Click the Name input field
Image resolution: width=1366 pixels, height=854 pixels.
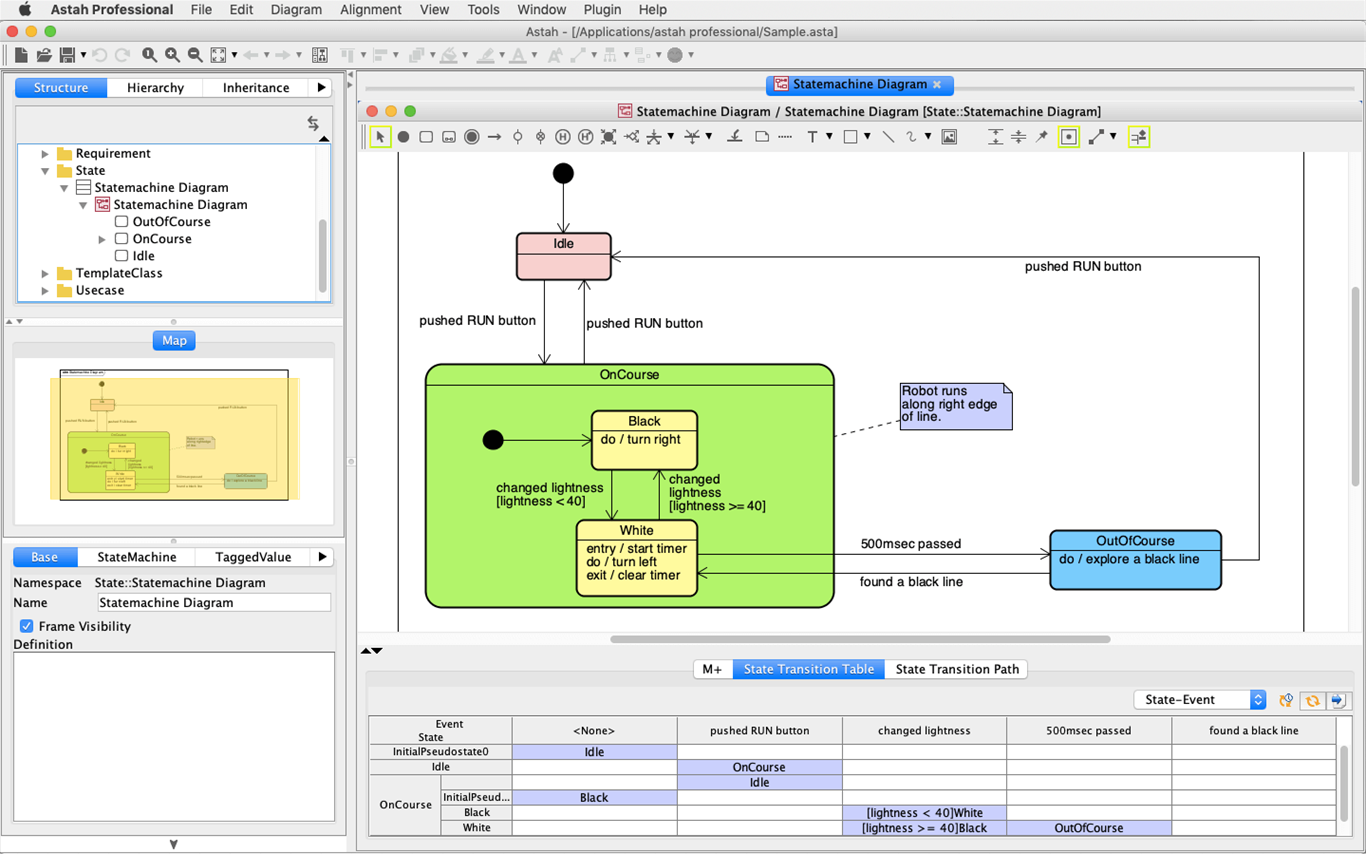214,603
